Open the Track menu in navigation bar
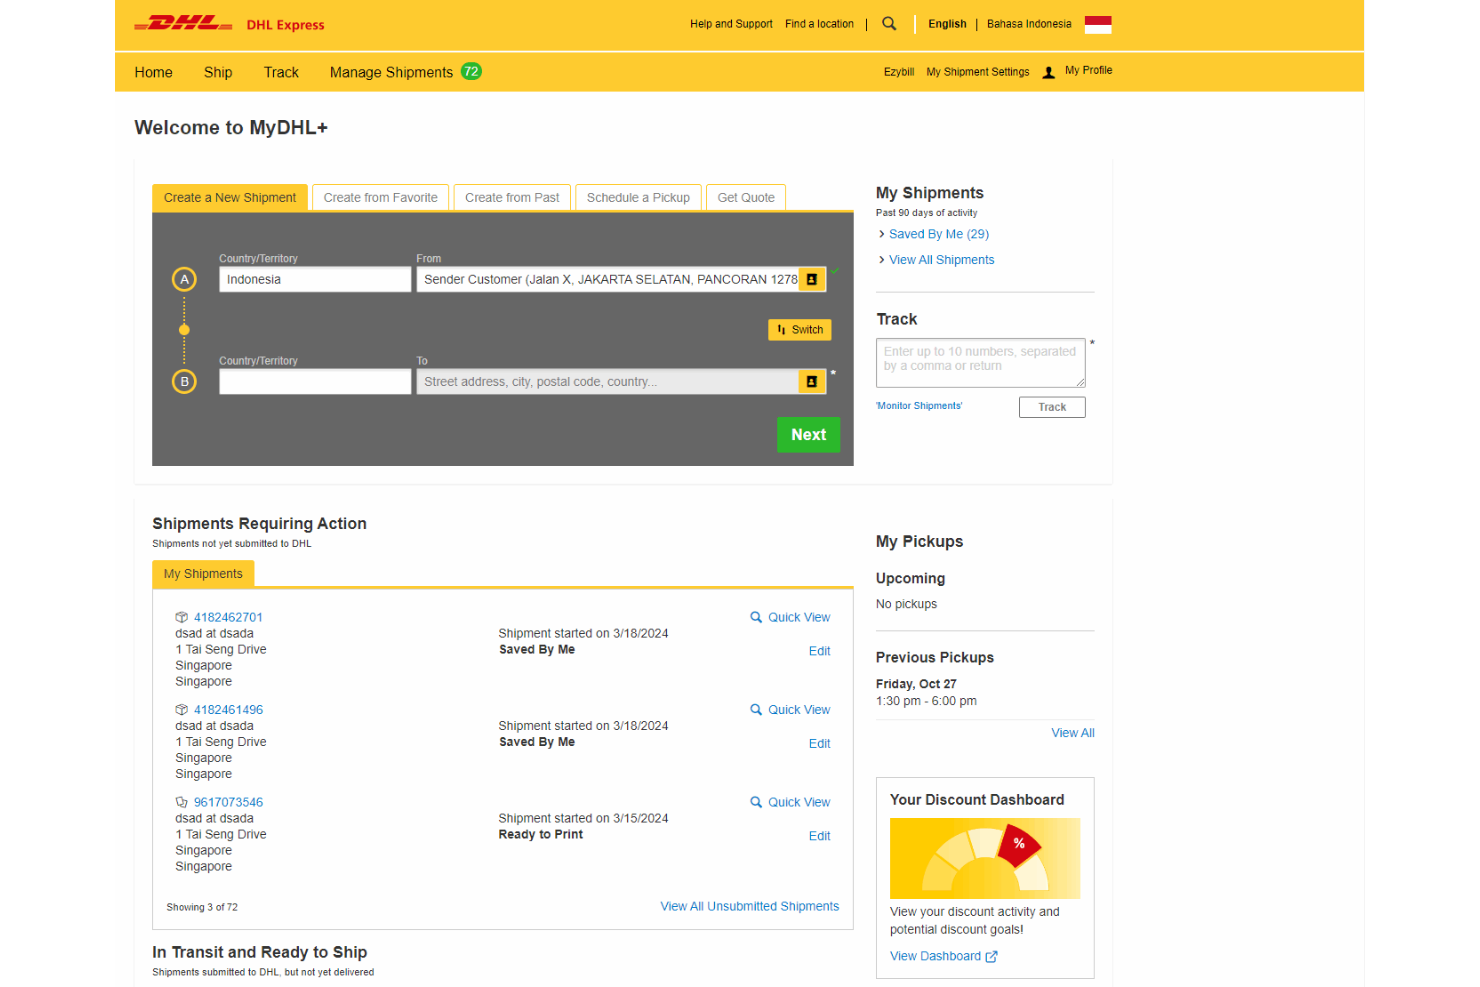This screenshot has height=987, width=1480. tap(281, 72)
